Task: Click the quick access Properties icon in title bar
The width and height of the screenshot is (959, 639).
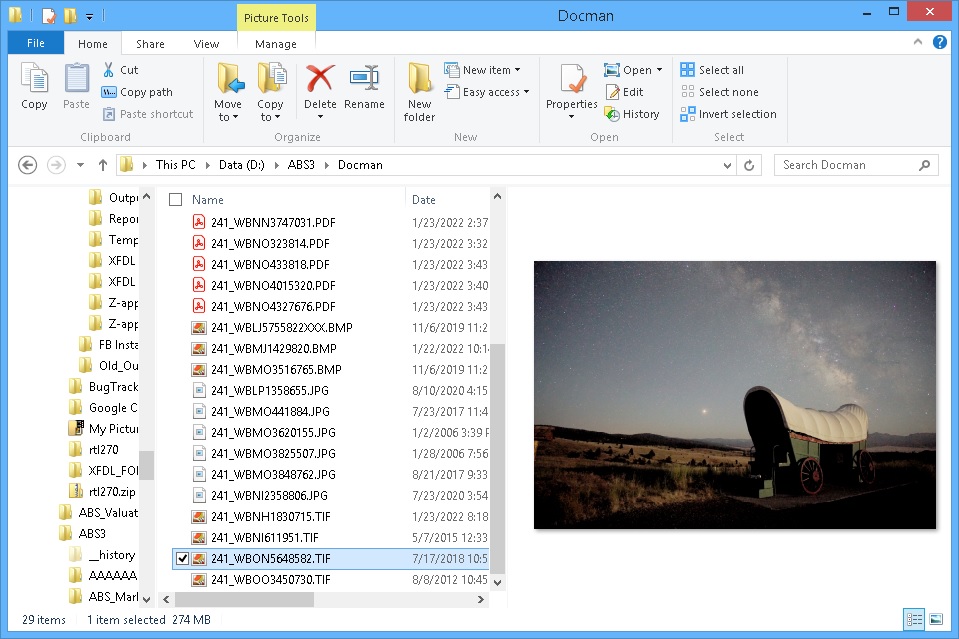Action: [x=49, y=15]
